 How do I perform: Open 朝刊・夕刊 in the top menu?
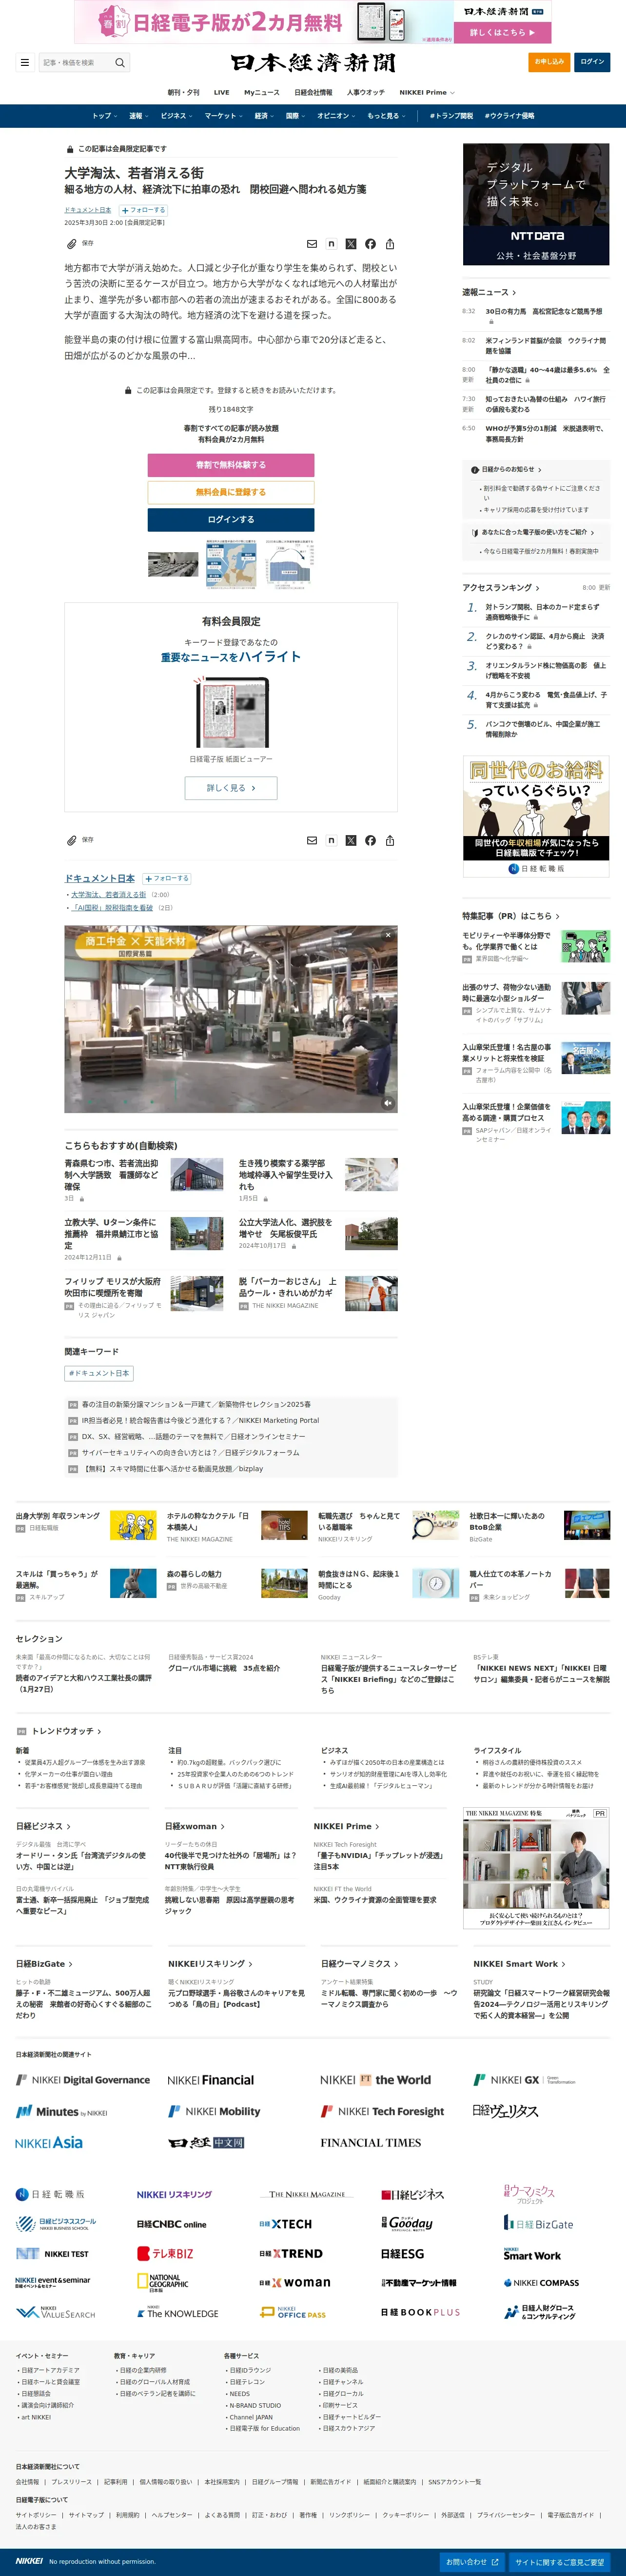183,92
